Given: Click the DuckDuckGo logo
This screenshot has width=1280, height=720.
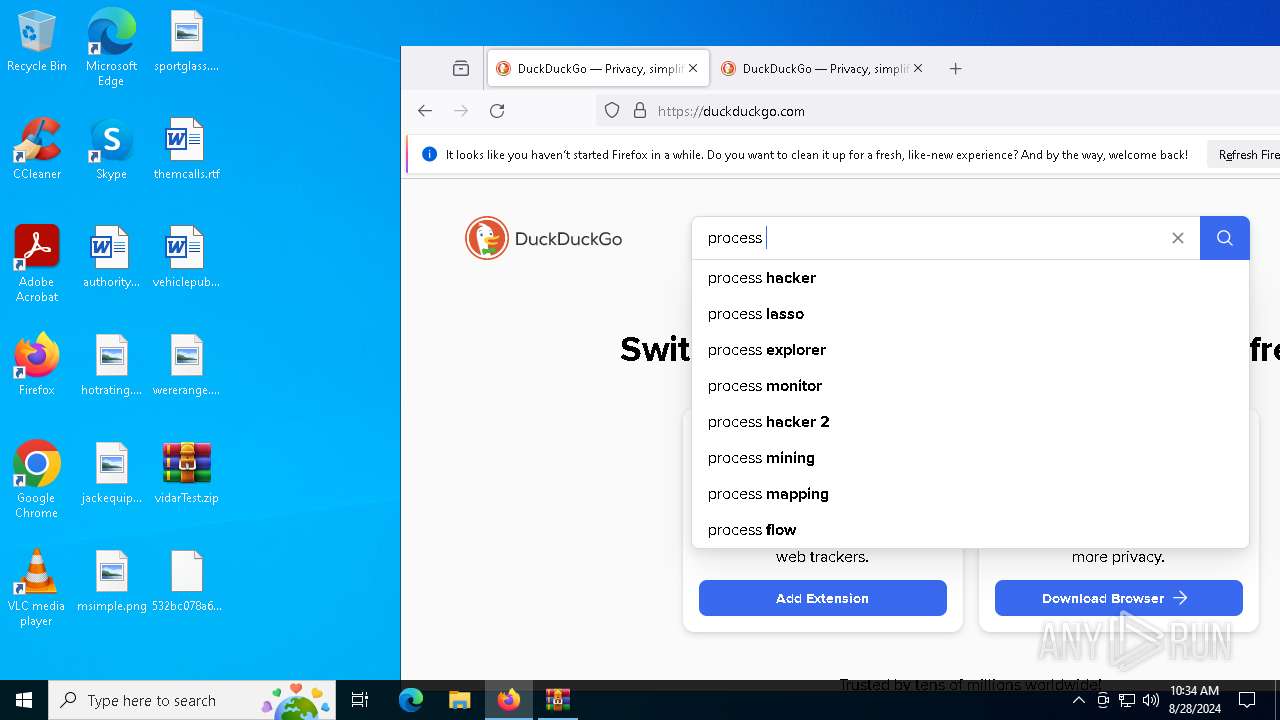Looking at the screenshot, I should coord(544,238).
